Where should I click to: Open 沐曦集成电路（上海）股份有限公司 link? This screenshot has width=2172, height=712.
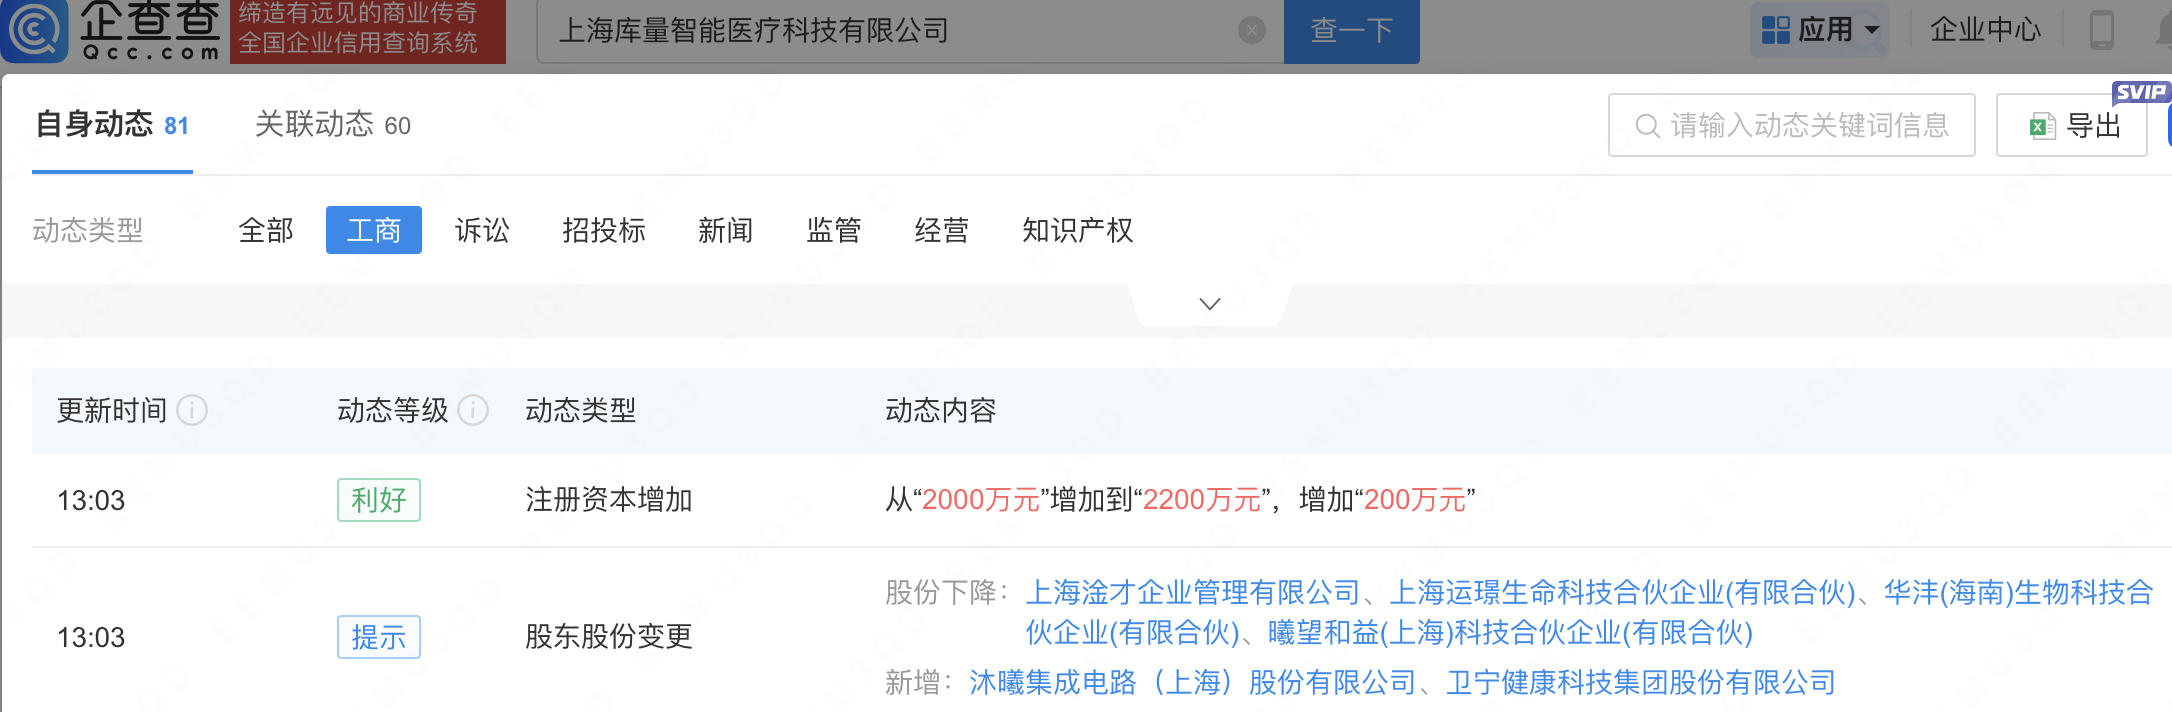click(x=1192, y=683)
